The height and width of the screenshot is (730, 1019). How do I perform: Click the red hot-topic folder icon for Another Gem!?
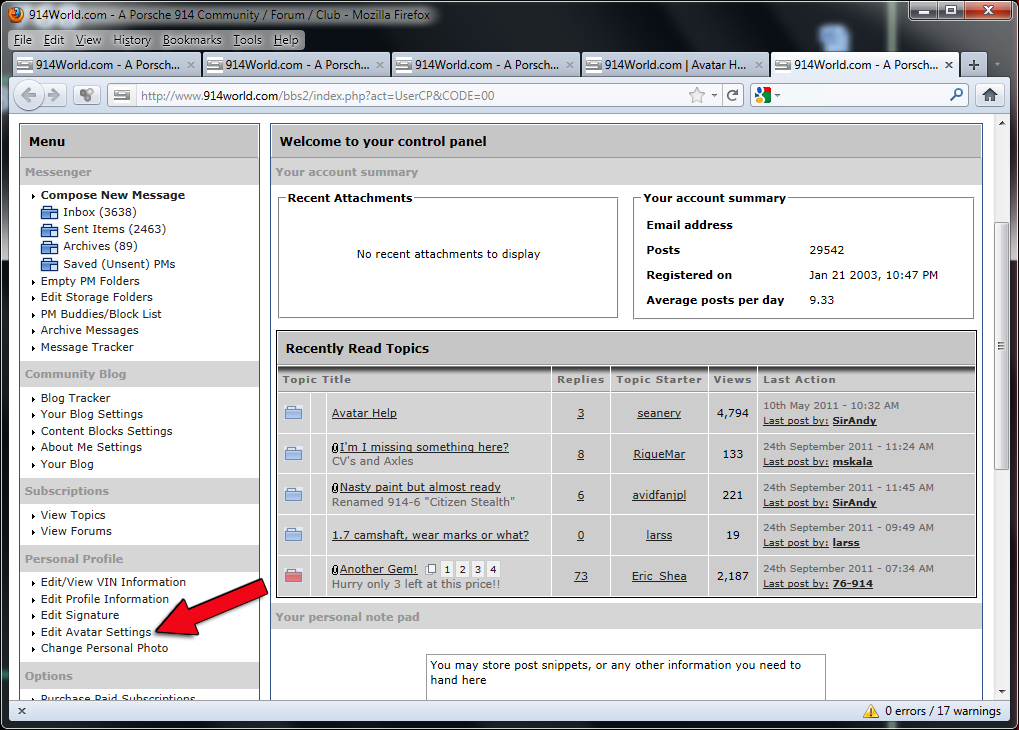pos(294,575)
